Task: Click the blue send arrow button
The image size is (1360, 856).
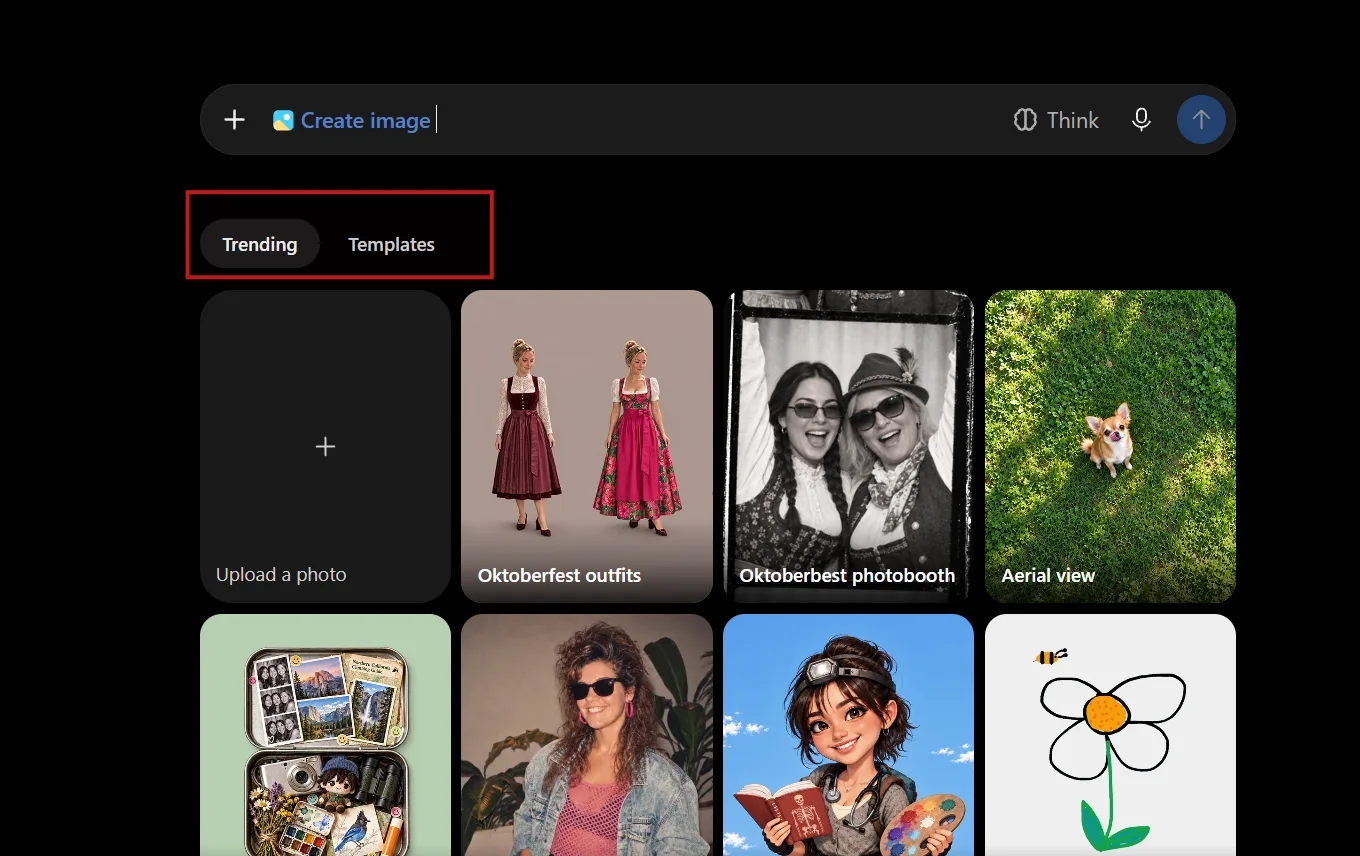Action: pyautogui.click(x=1201, y=120)
